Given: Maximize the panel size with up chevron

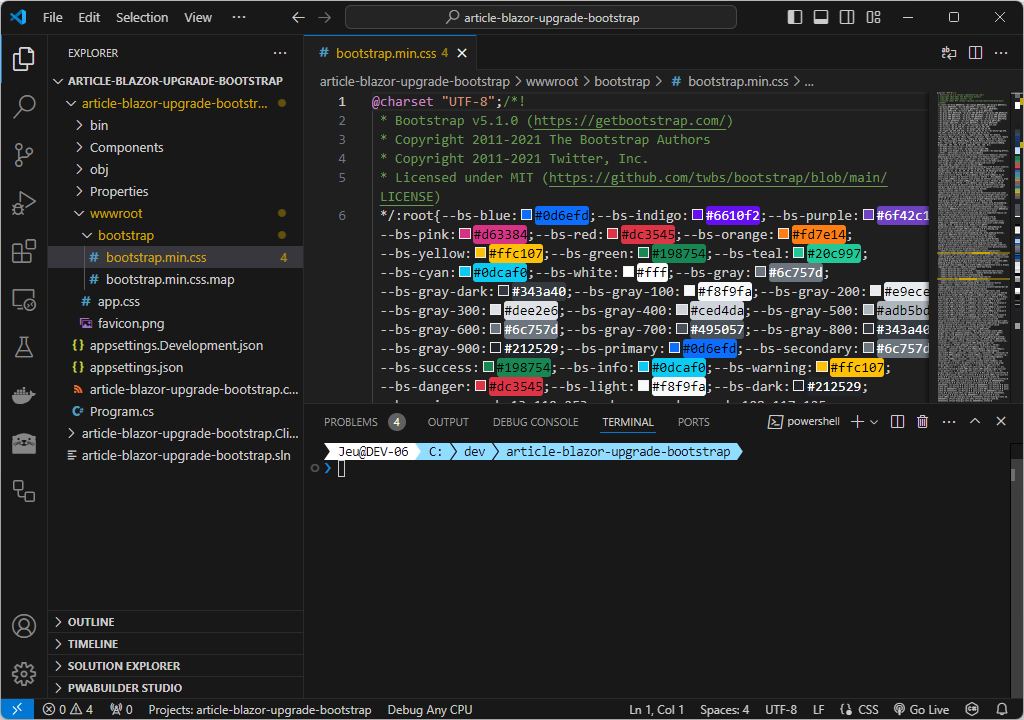Looking at the screenshot, I should pos(974,421).
